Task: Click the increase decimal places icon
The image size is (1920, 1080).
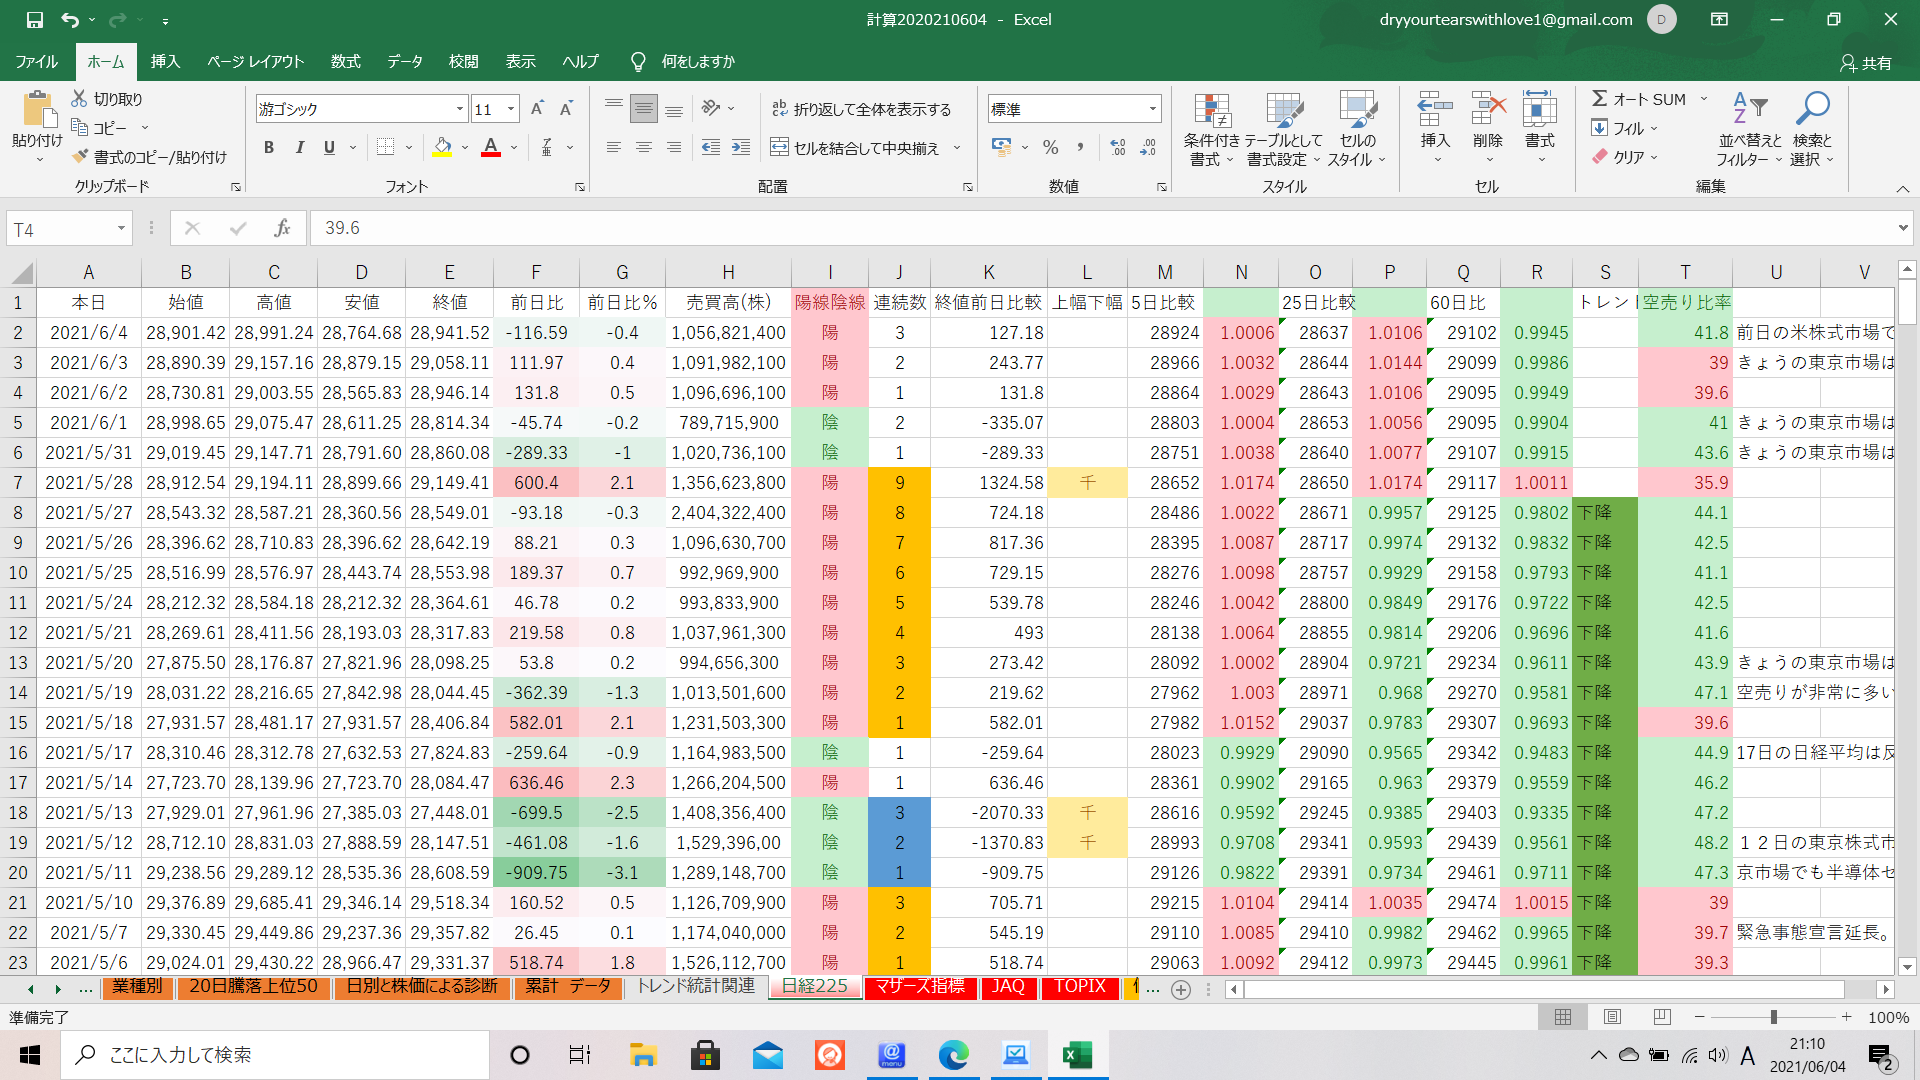Action: (x=1118, y=148)
